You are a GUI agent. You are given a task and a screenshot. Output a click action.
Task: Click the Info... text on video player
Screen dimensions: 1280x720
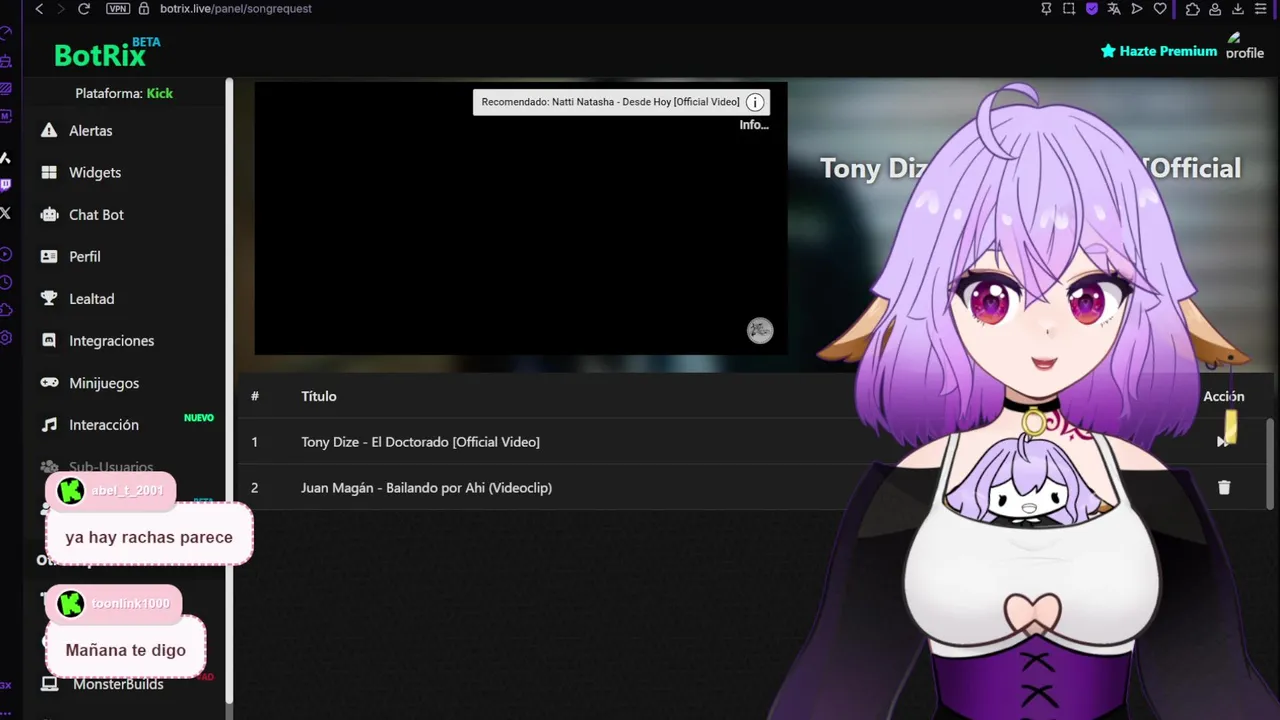pos(754,125)
